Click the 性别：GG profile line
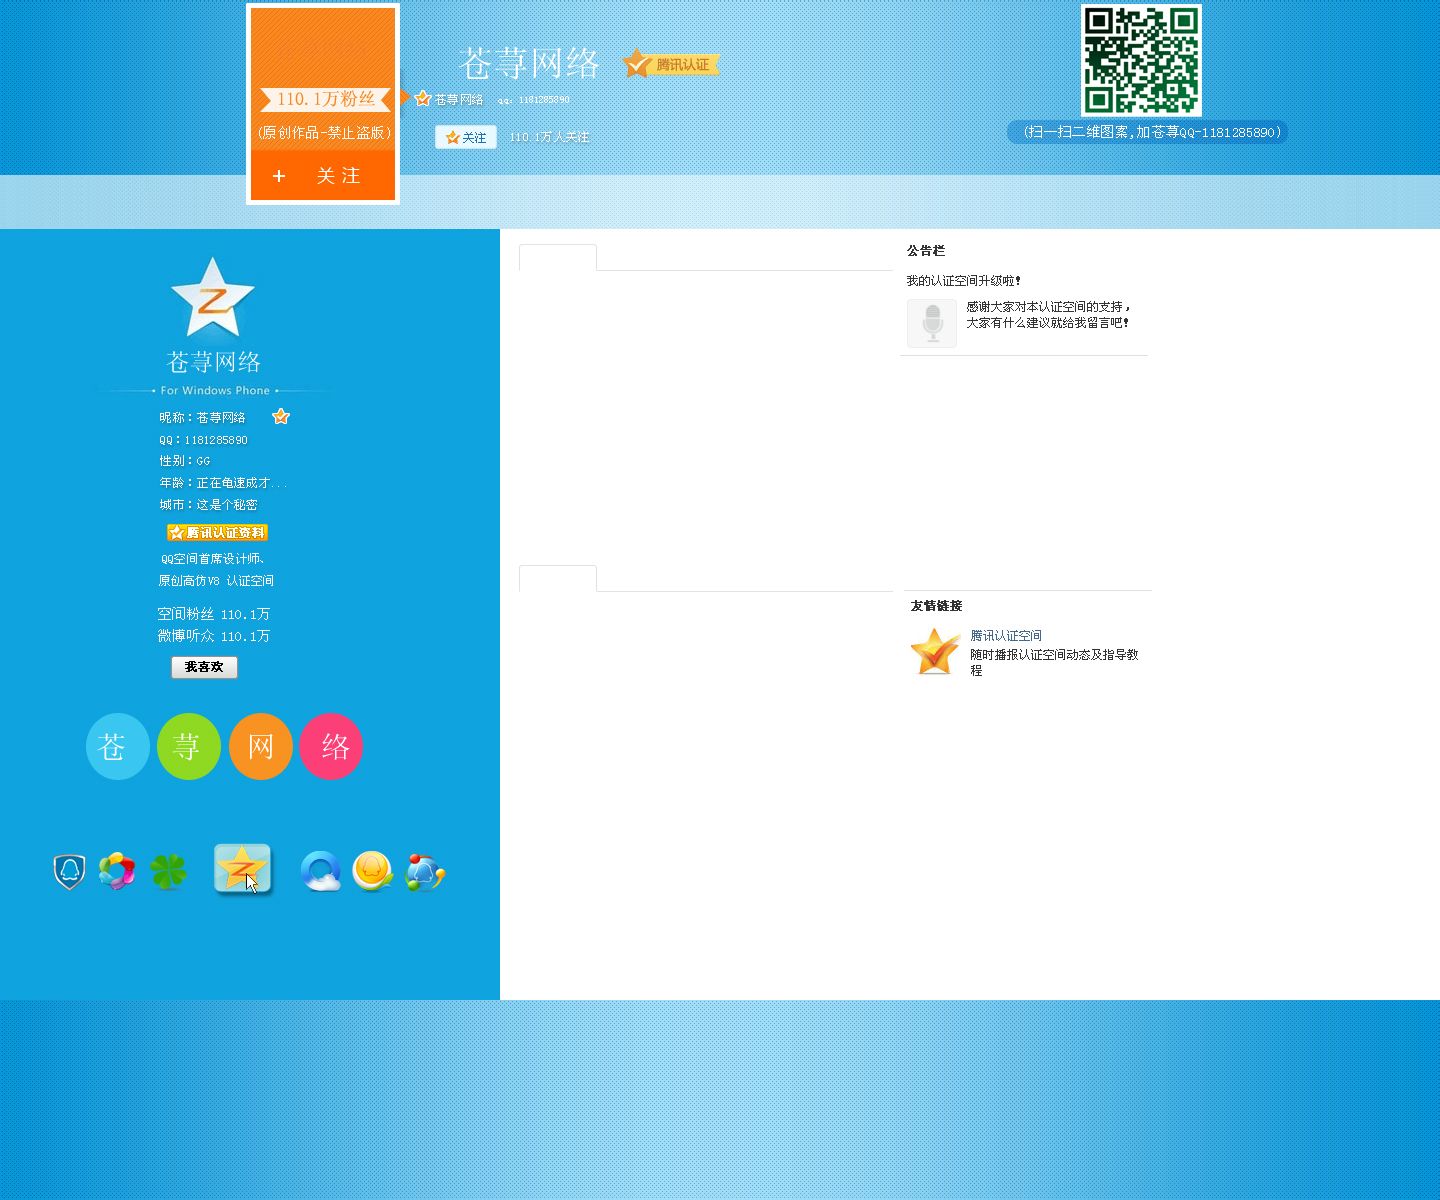This screenshot has height=1200, width=1440. (x=185, y=461)
